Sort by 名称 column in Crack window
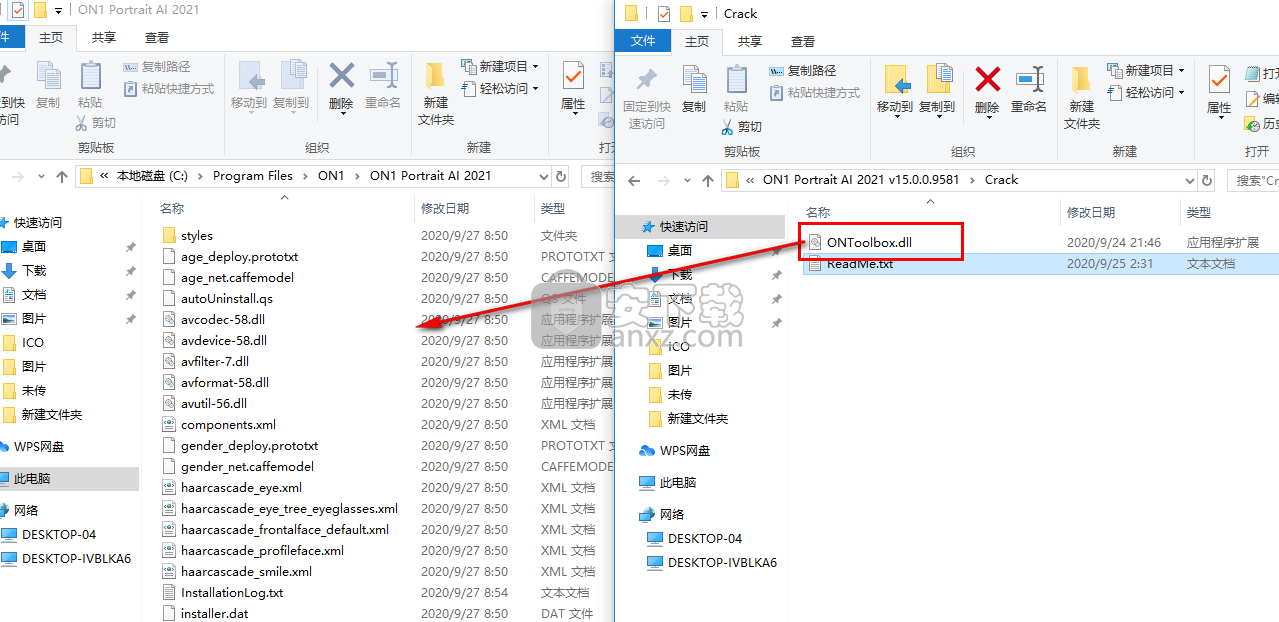The image size is (1279, 622). point(818,213)
